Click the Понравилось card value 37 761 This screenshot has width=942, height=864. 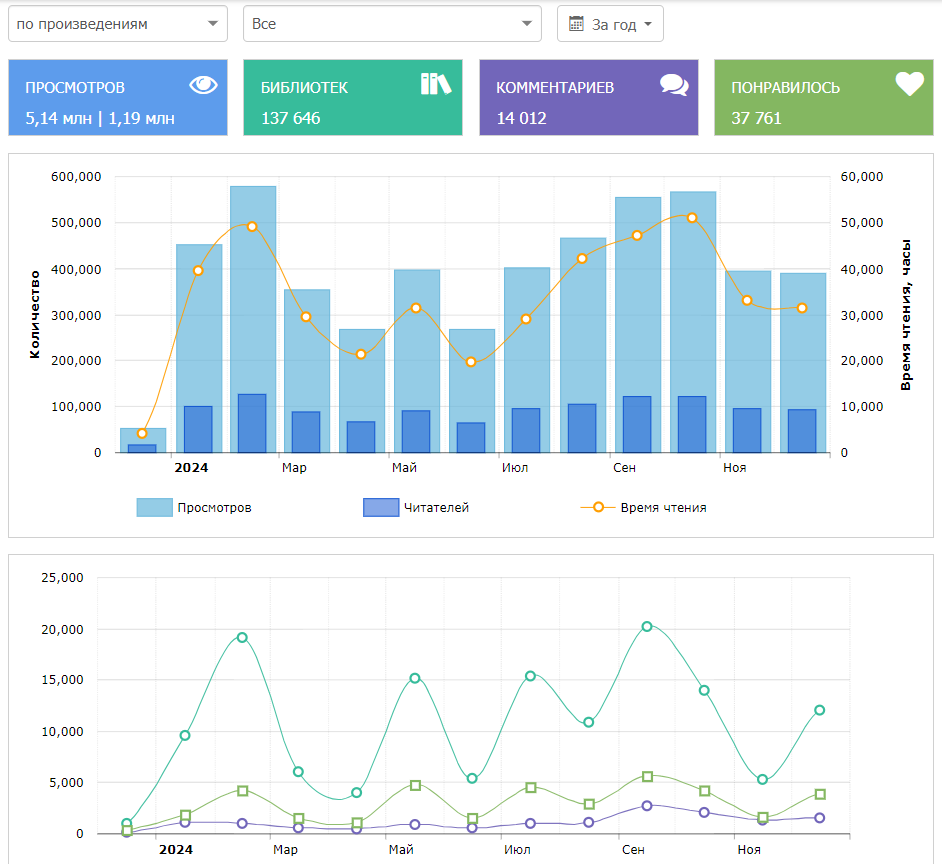click(756, 118)
